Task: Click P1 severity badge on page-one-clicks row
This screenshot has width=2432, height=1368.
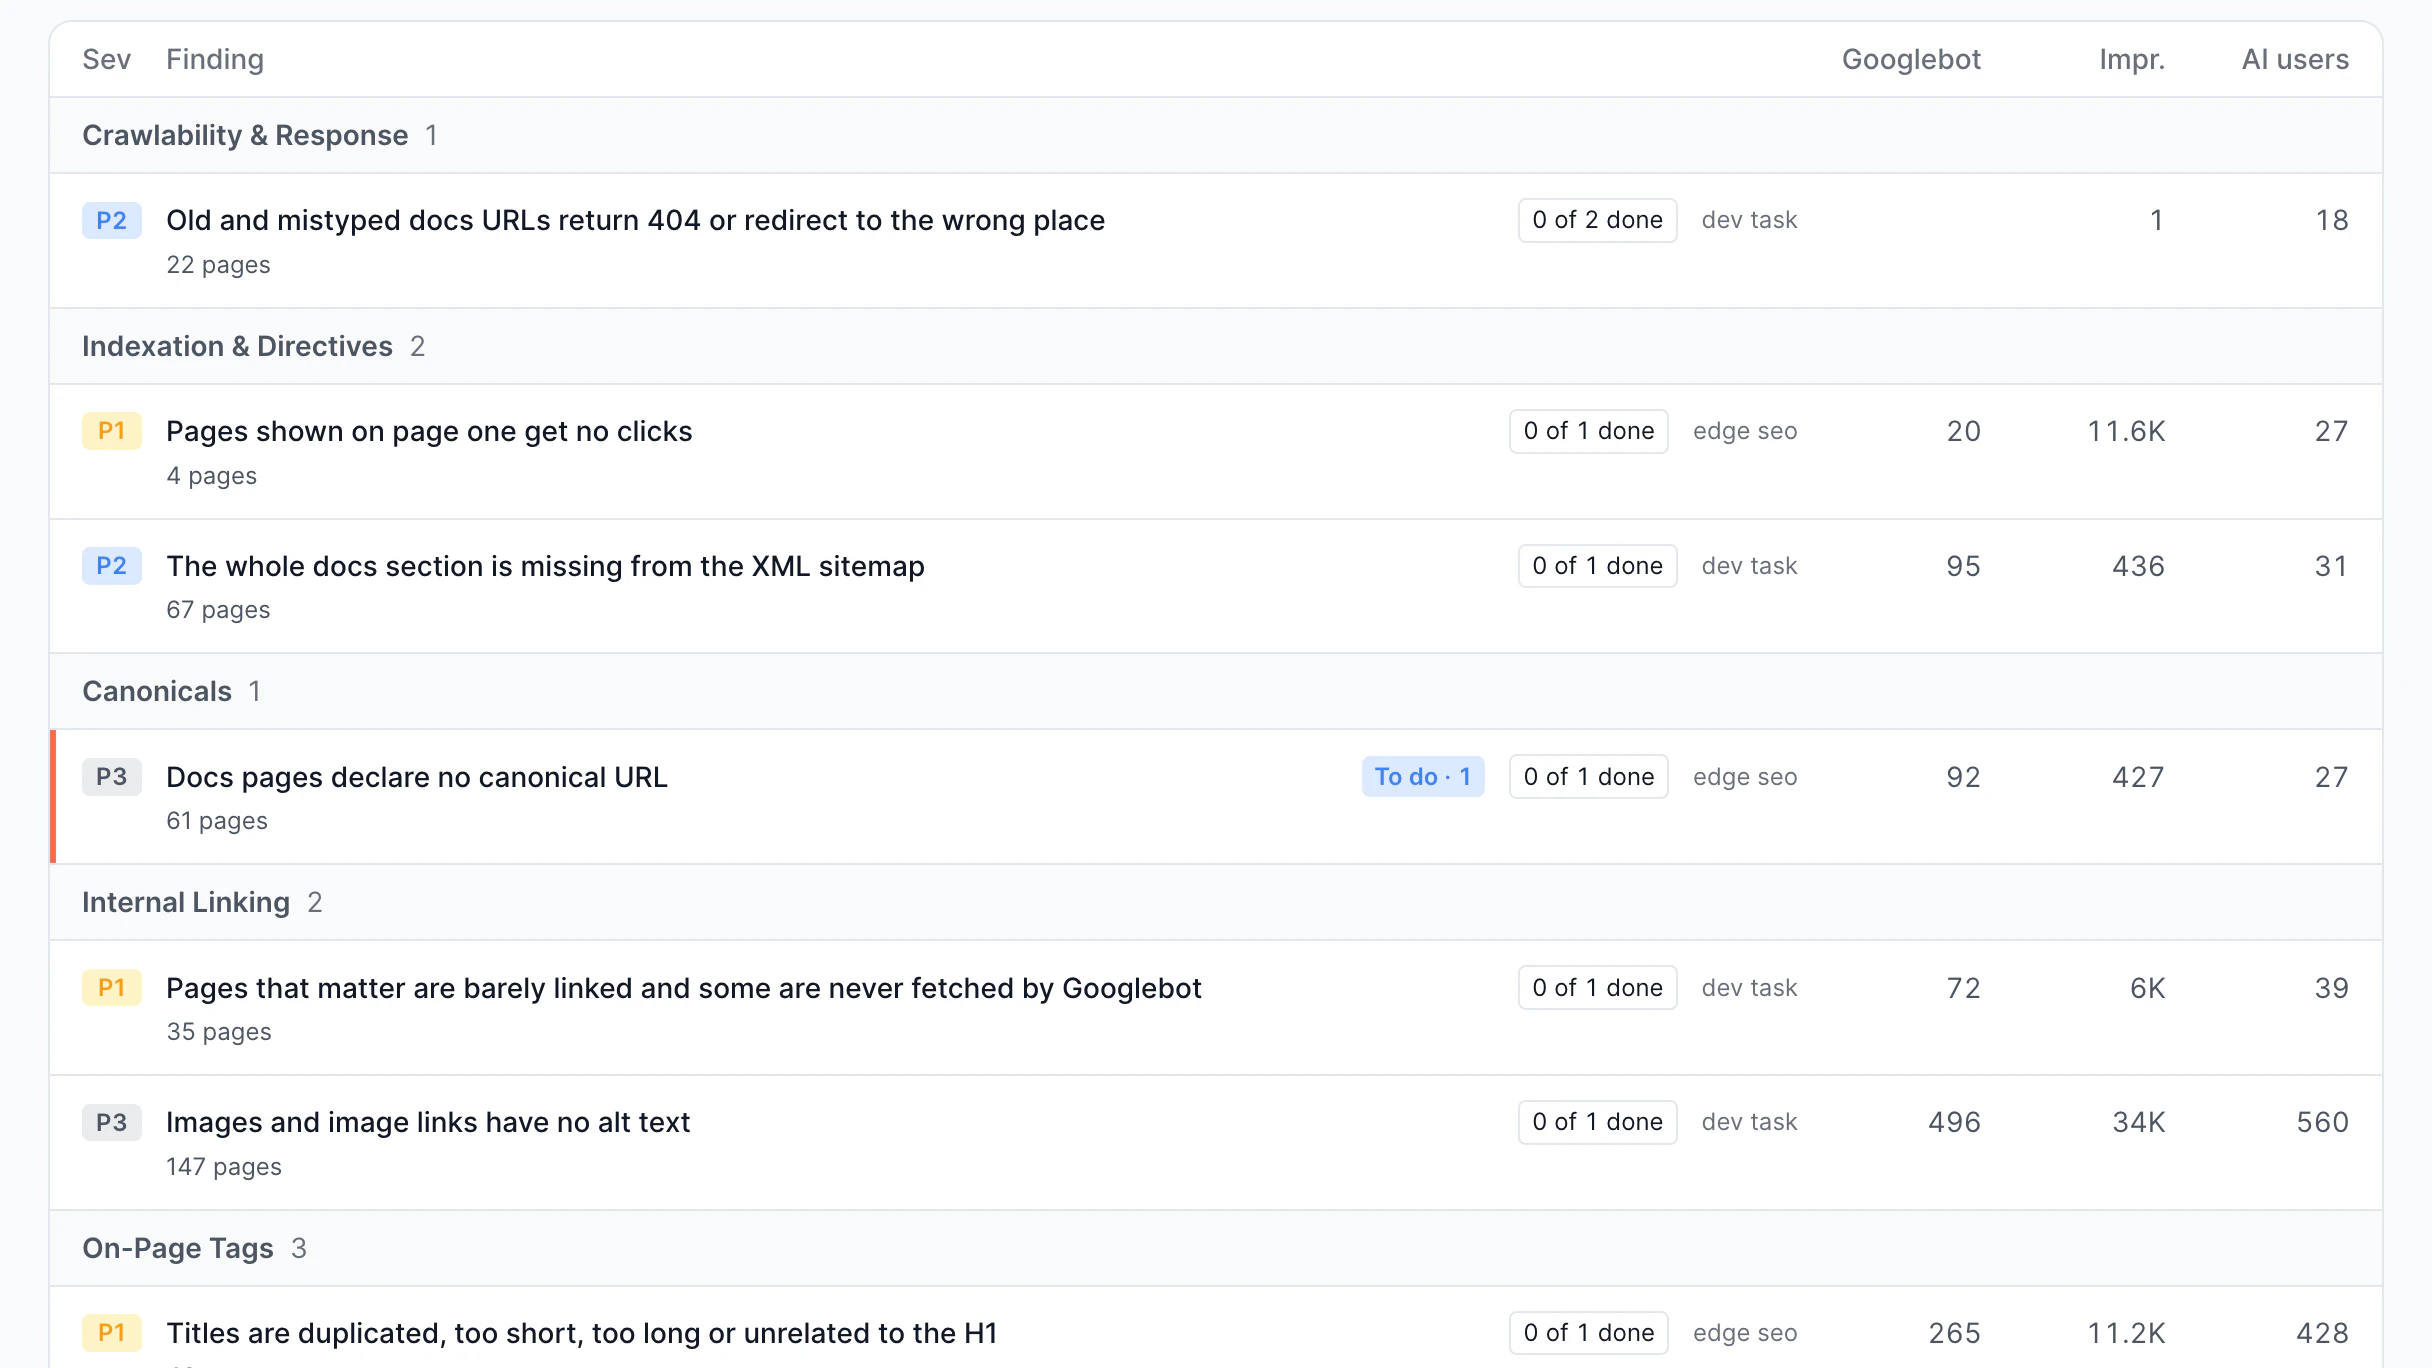Action: click(111, 431)
